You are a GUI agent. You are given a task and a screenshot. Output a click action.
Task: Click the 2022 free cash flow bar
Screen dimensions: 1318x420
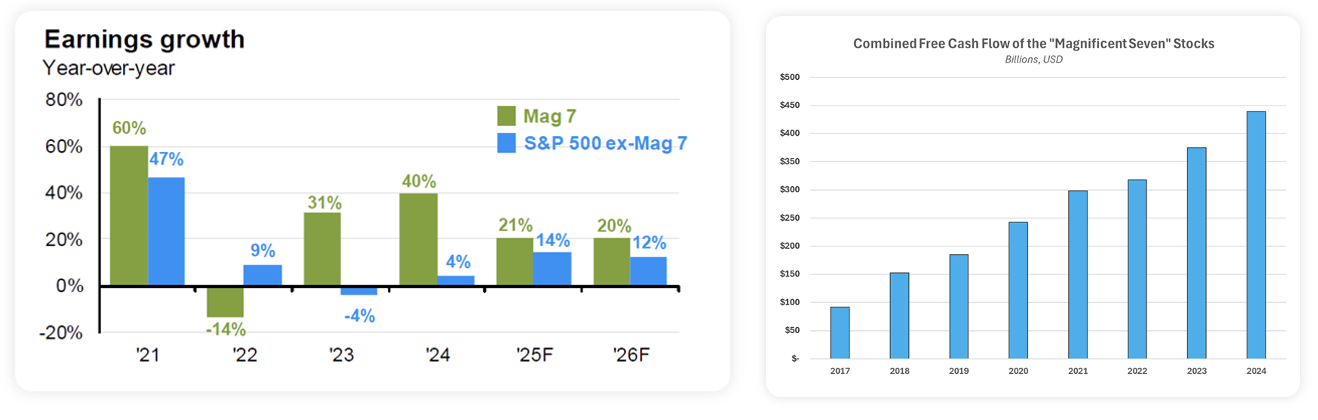pyautogui.click(x=1137, y=269)
